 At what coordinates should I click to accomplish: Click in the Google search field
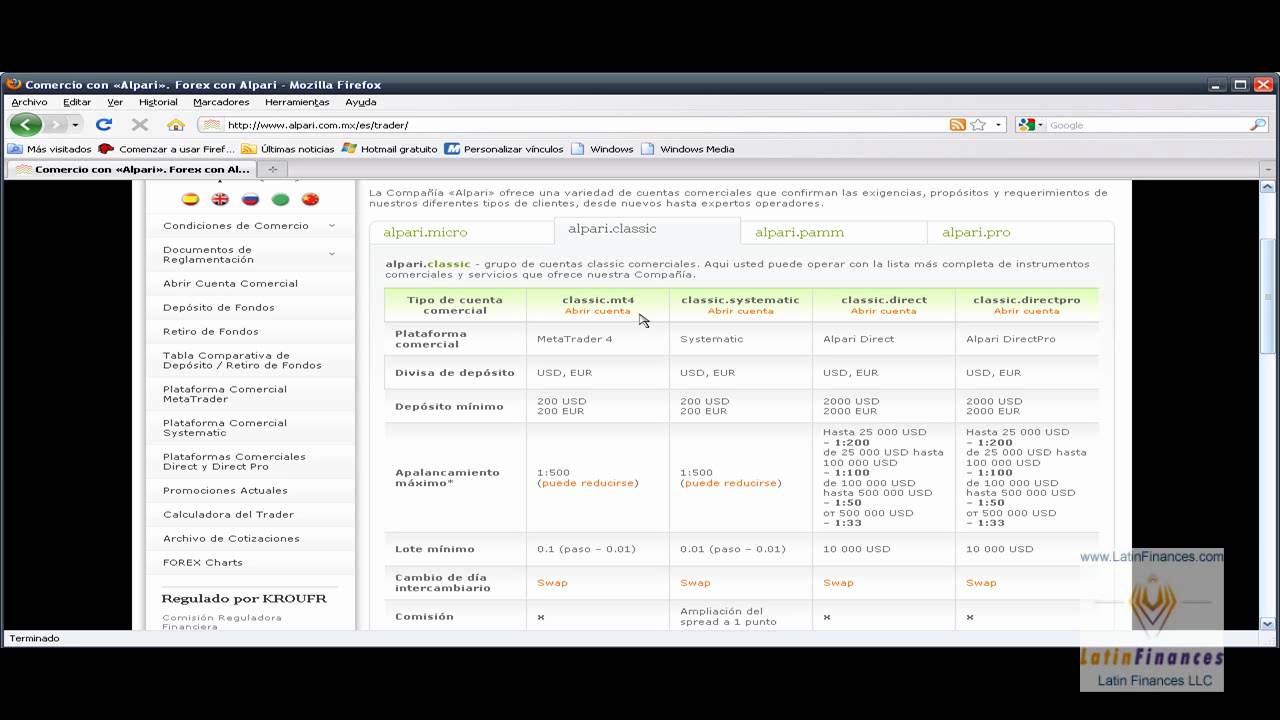(x=1147, y=125)
